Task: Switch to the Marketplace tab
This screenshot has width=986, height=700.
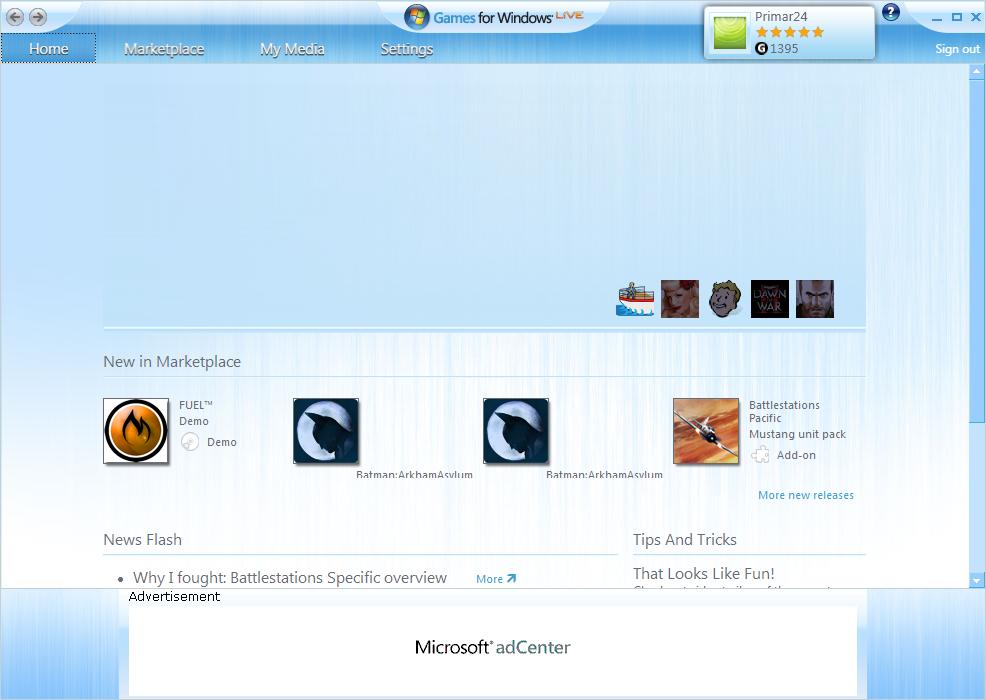Action: [164, 48]
